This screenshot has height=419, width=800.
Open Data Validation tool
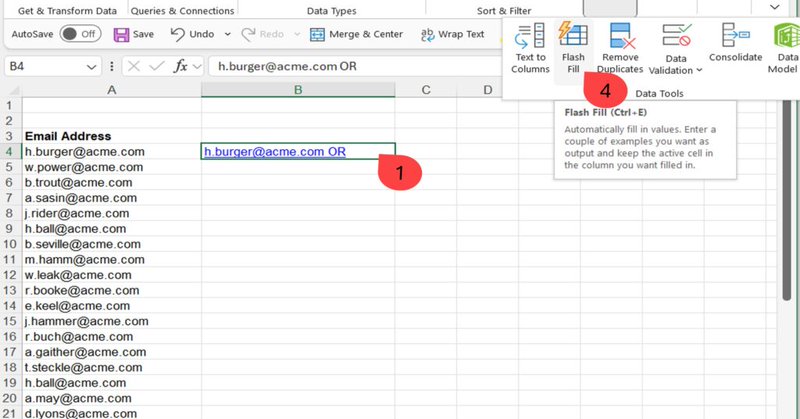click(x=676, y=50)
